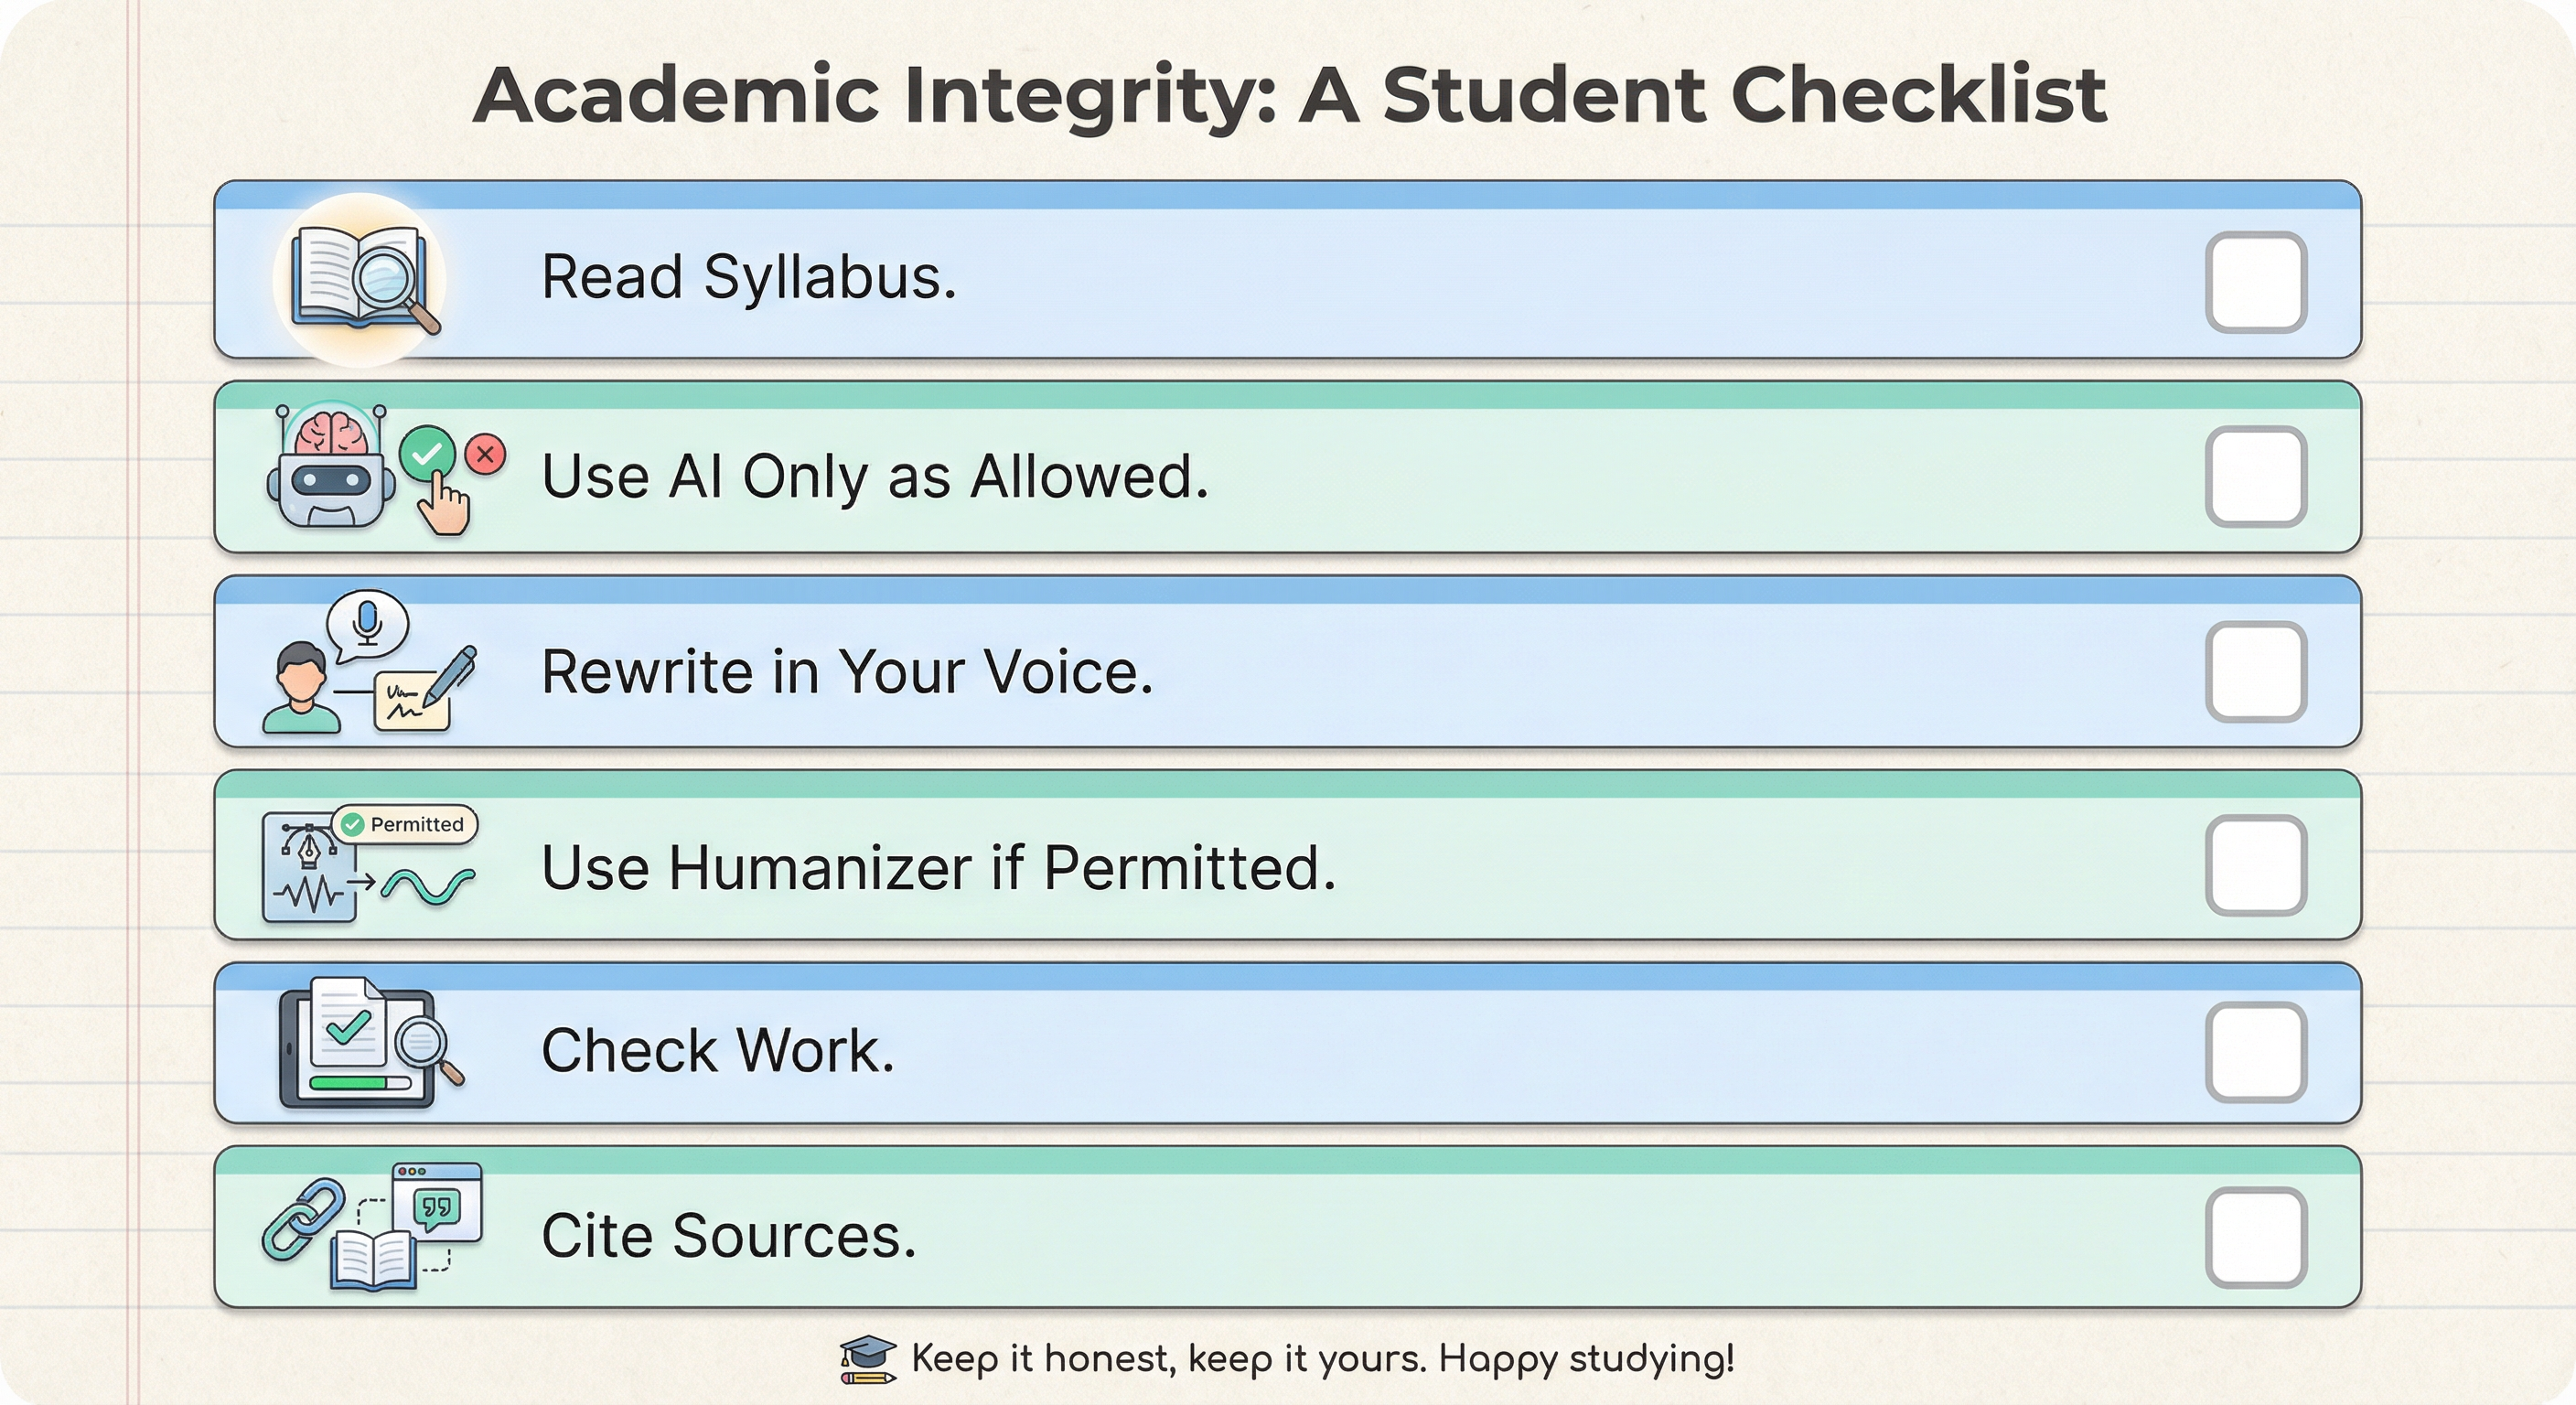
Task: Click the graduation cap icon in footer
Action: (867, 1359)
